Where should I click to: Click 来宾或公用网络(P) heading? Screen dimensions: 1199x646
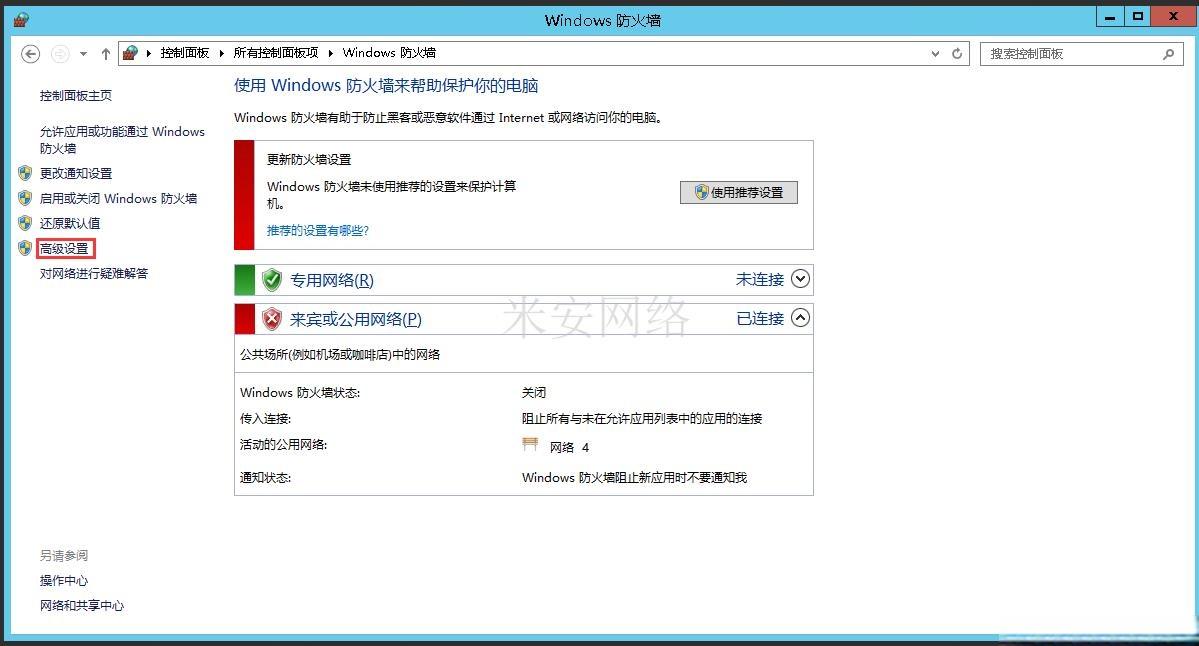tap(356, 320)
